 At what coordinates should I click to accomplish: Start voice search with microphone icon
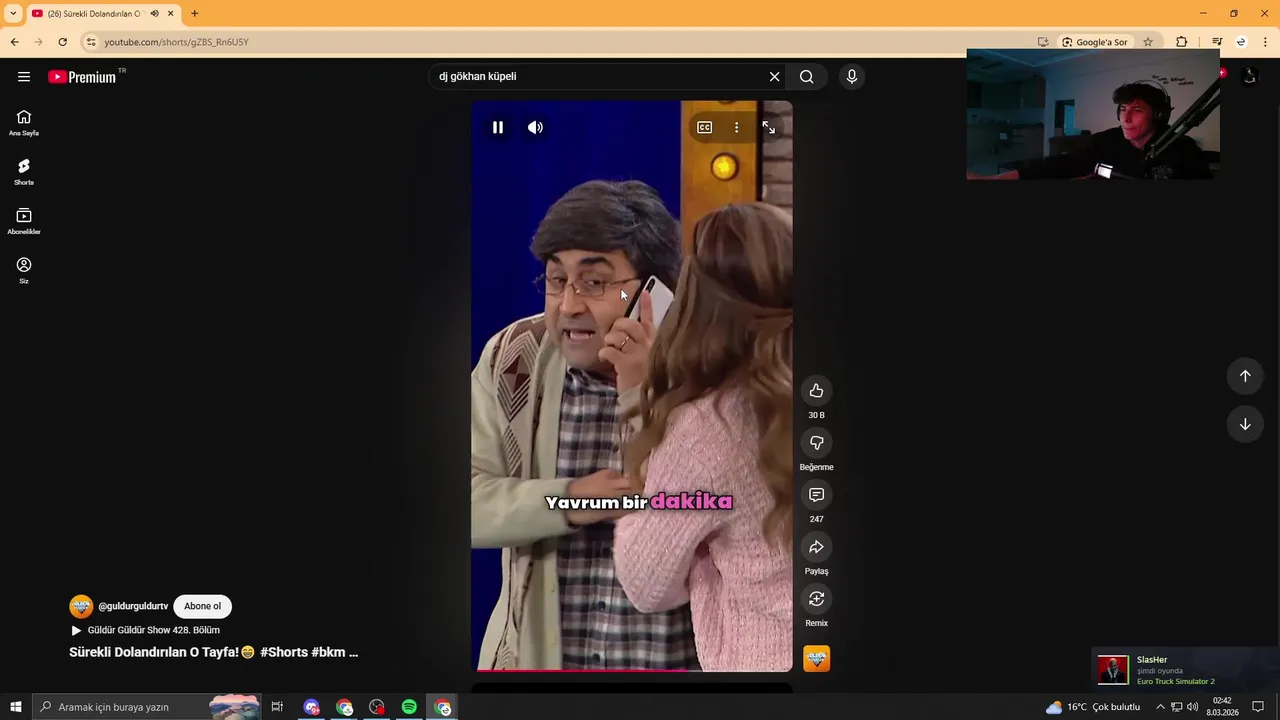[852, 77]
